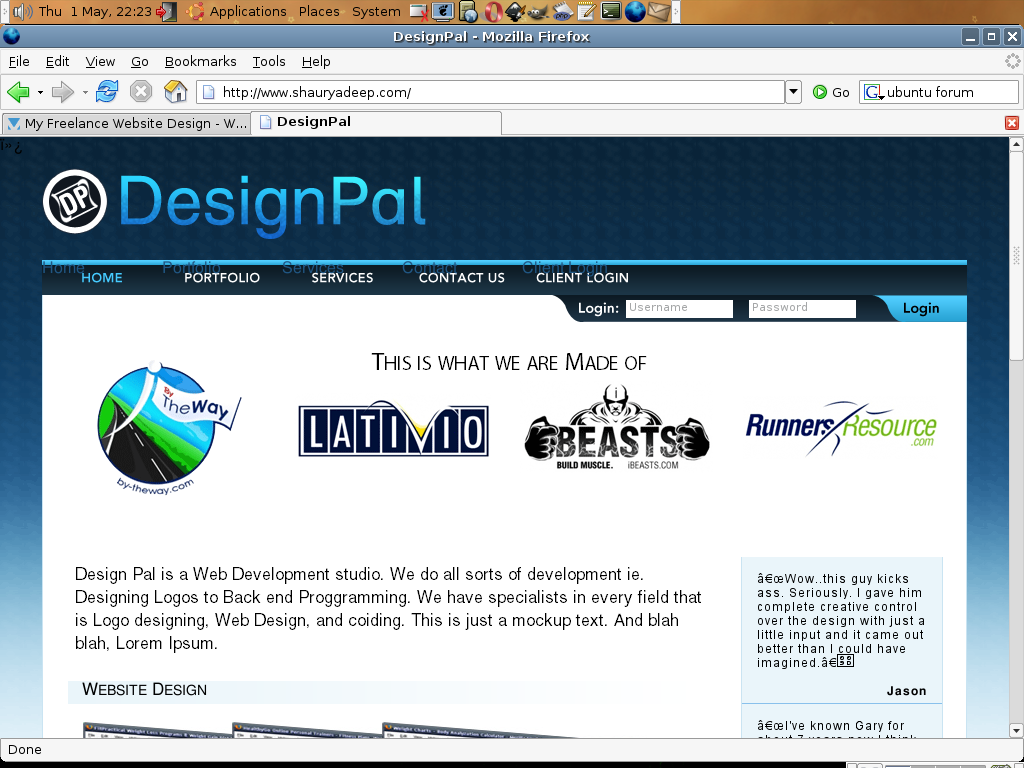Launch Opera from the panel icon
The image size is (1024, 768).
(492, 12)
